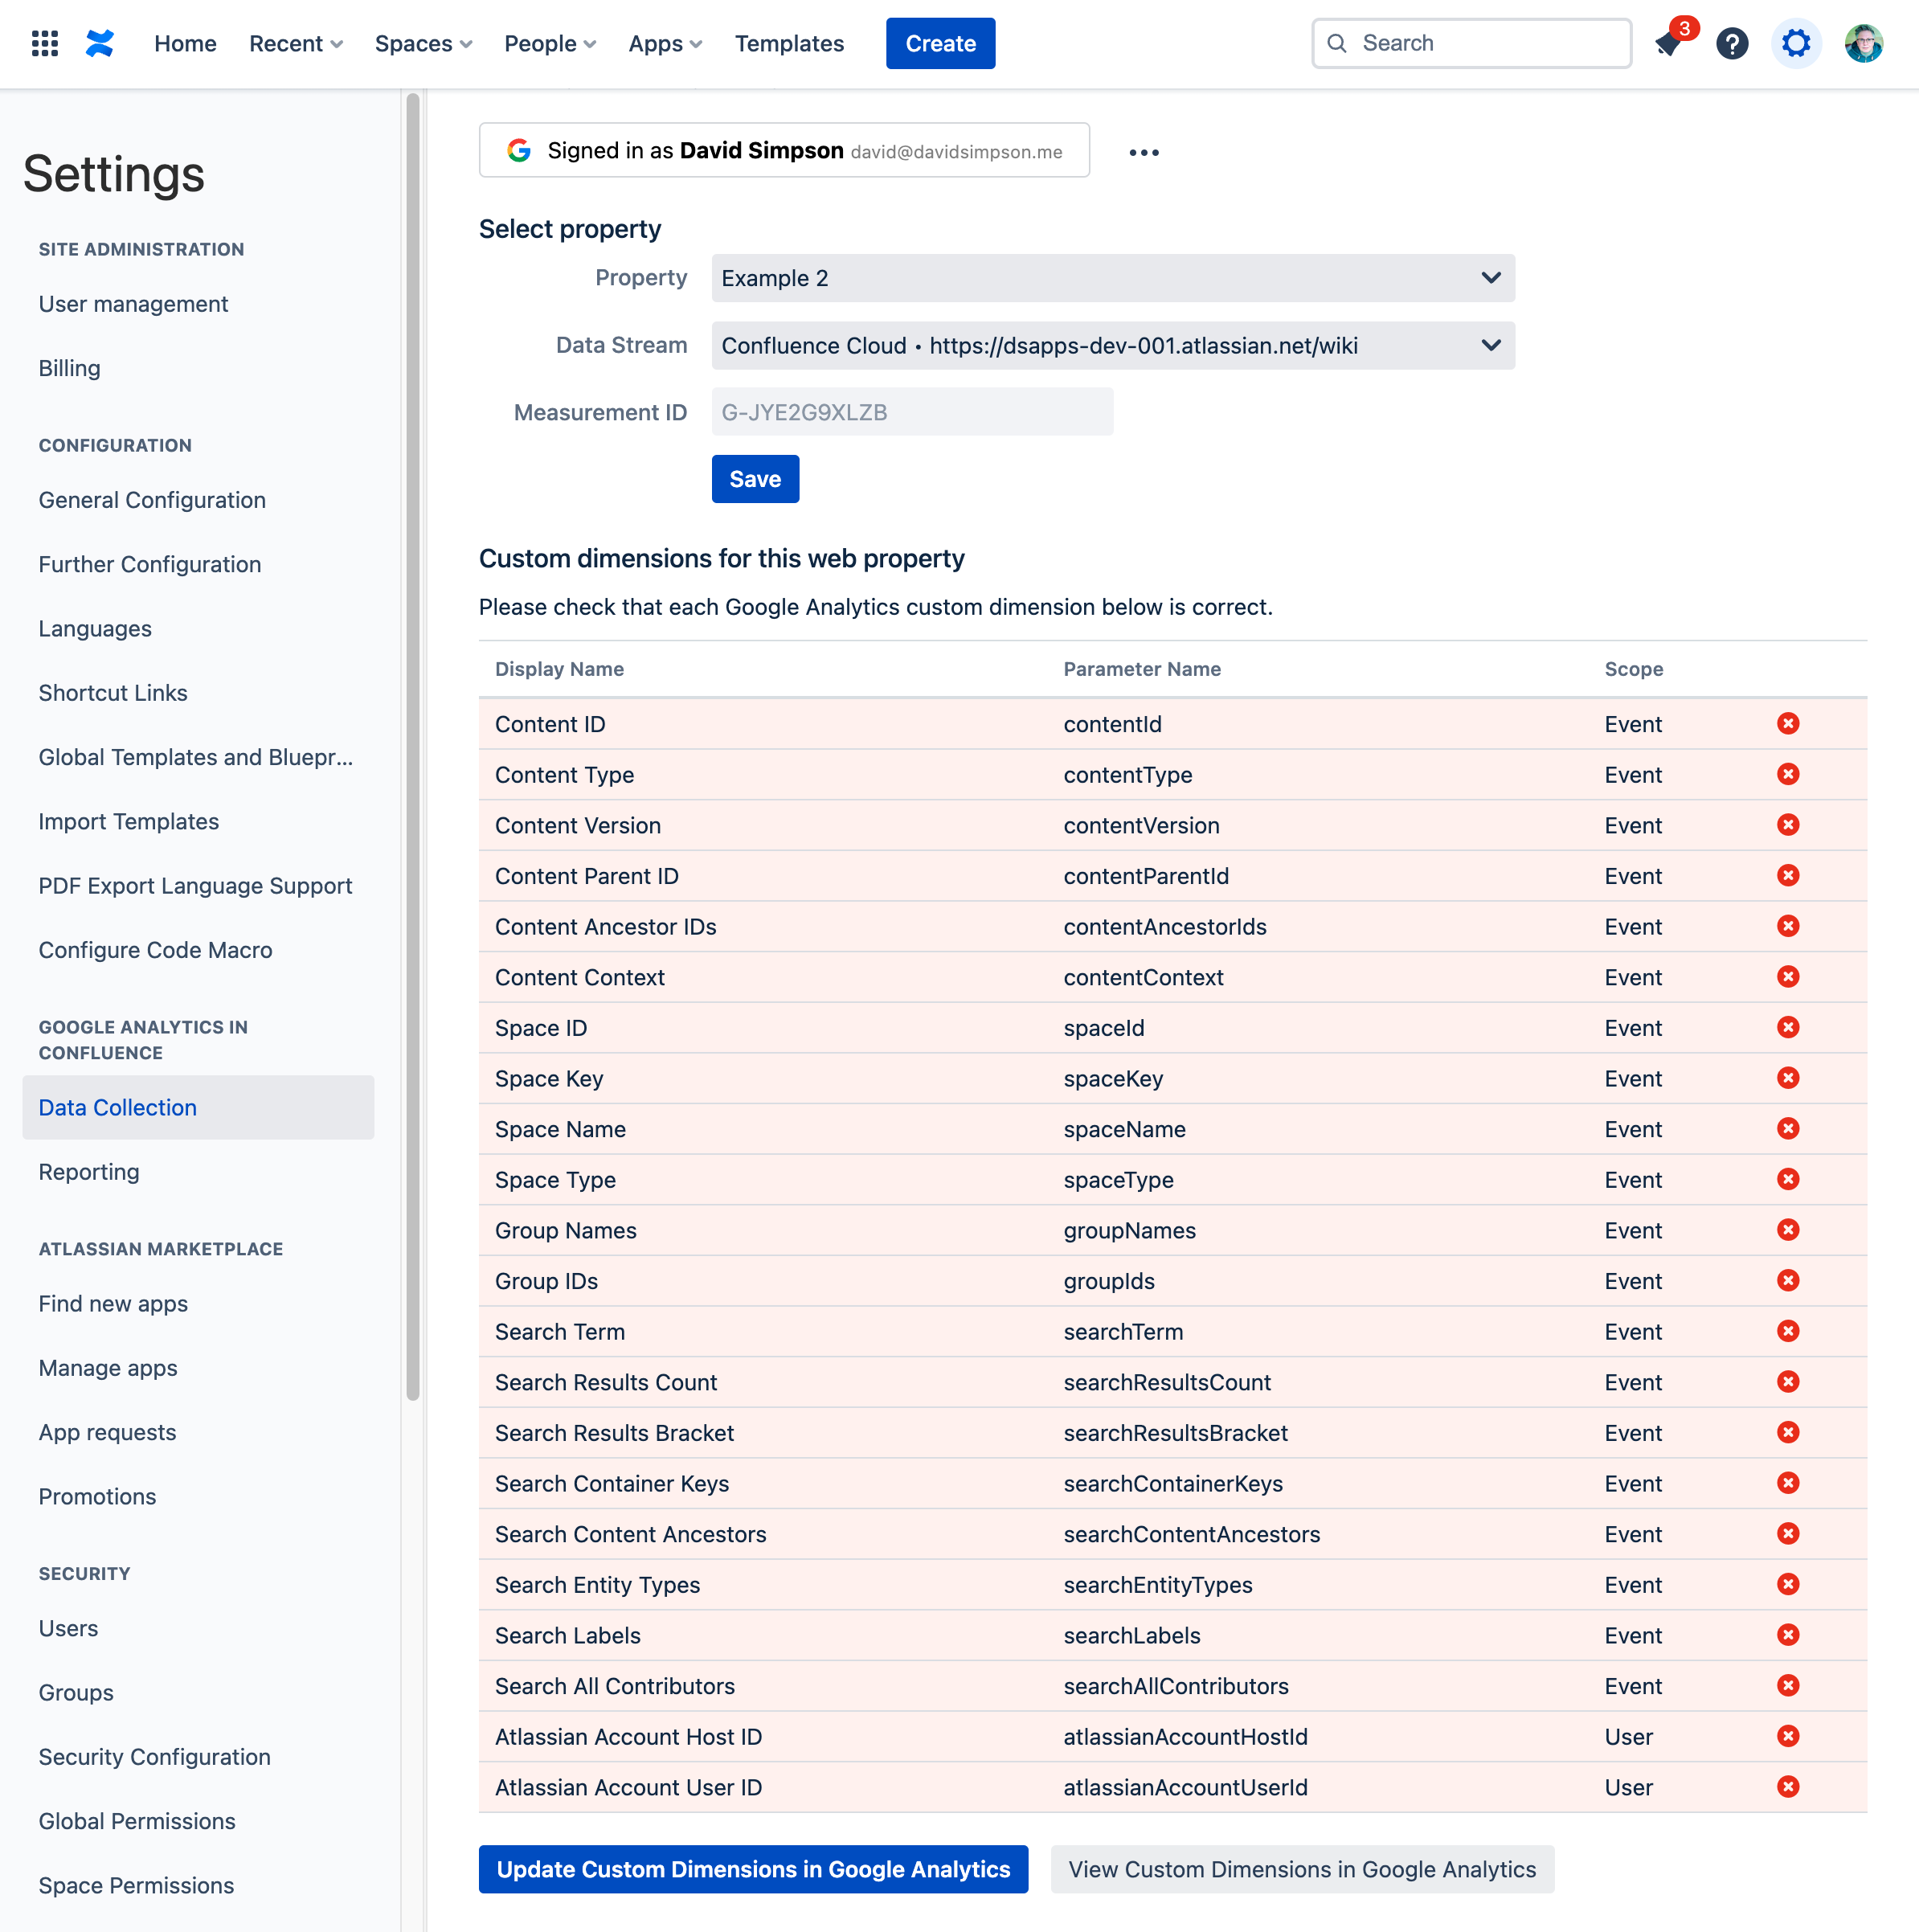The image size is (1919, 1932).
Task: Click the searchContainerKeys parameter cell
Action: pyautogui.click(x=1173, y=1483)
